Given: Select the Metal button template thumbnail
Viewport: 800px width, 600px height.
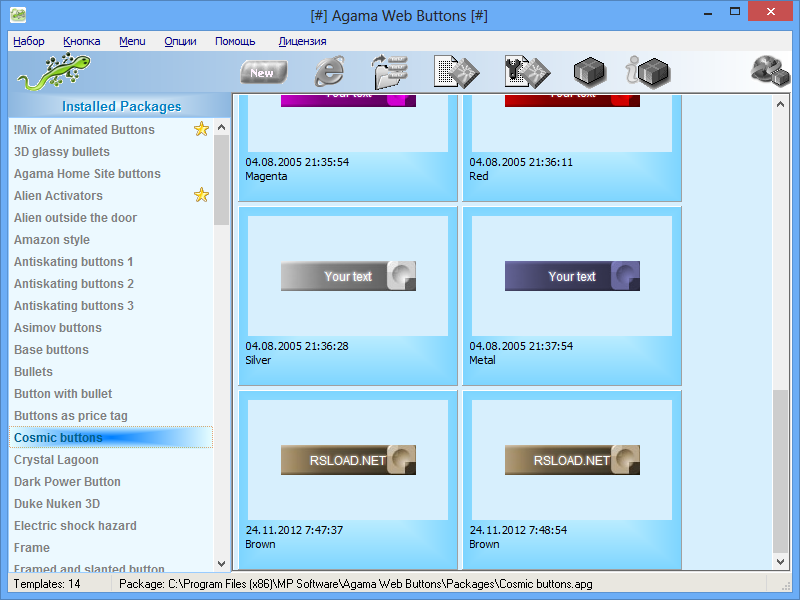Looking at the screenshot, I should coord(571,277).
